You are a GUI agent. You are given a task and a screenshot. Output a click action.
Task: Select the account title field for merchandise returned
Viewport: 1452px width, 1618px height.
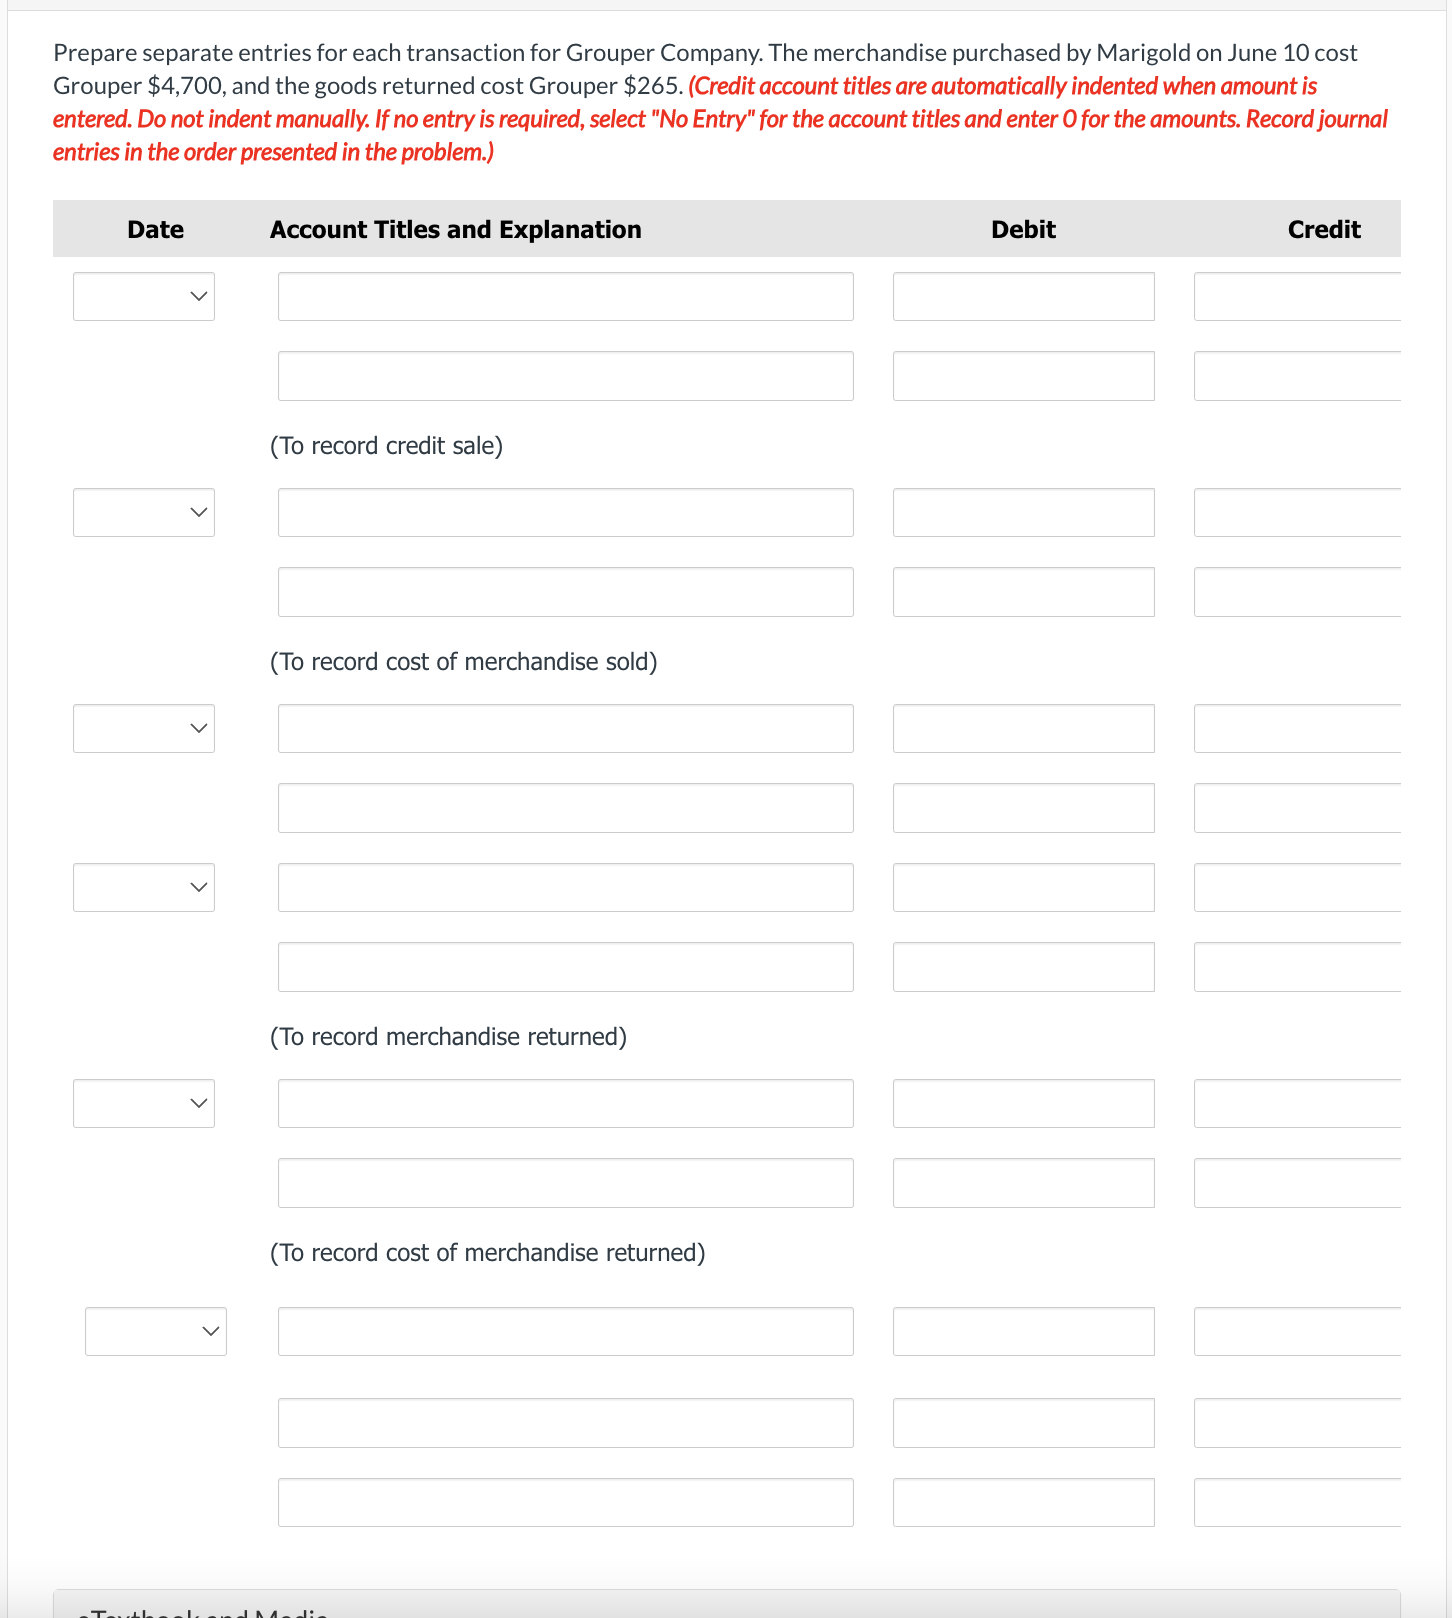click(565, 728)
